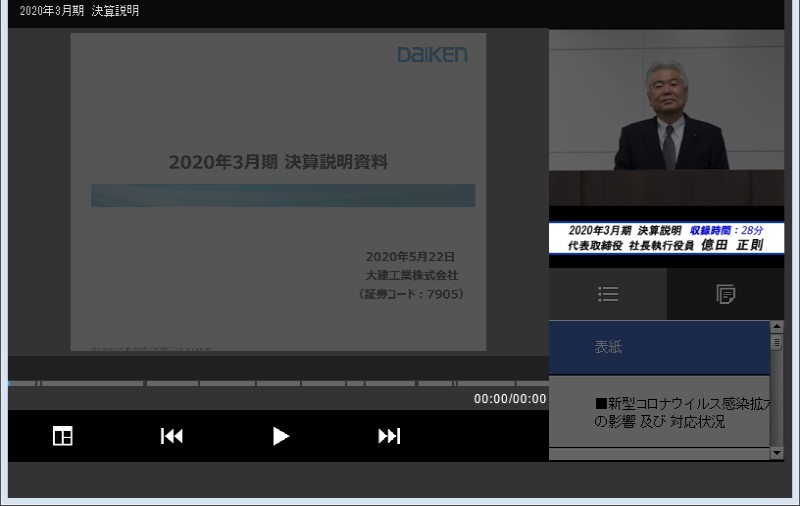
Task: Select the 表紙 chapter entry
Action: click(659, 347)
